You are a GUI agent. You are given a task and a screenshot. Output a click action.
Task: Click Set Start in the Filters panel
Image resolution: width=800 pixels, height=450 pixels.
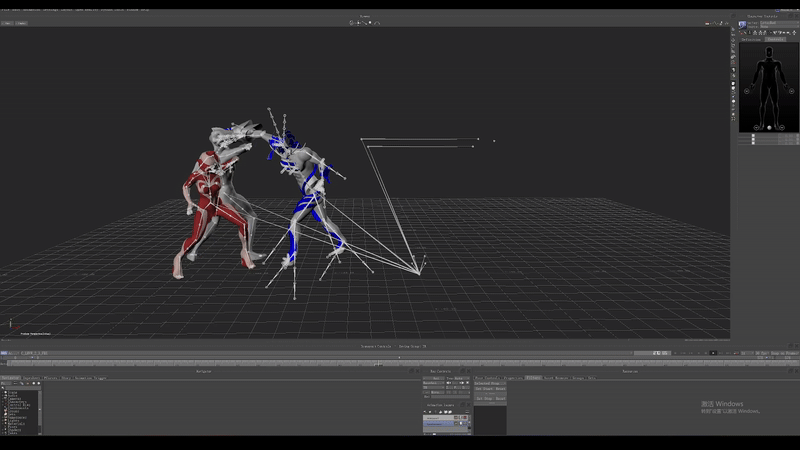tap(484, 389)
